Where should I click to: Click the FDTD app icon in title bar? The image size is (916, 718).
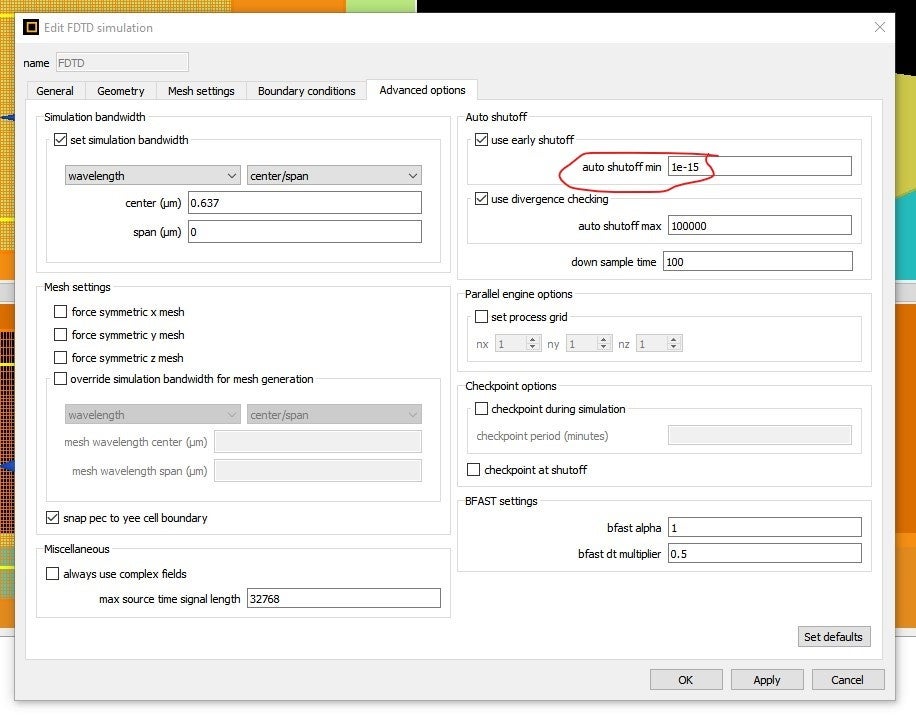tap(31, 27)
